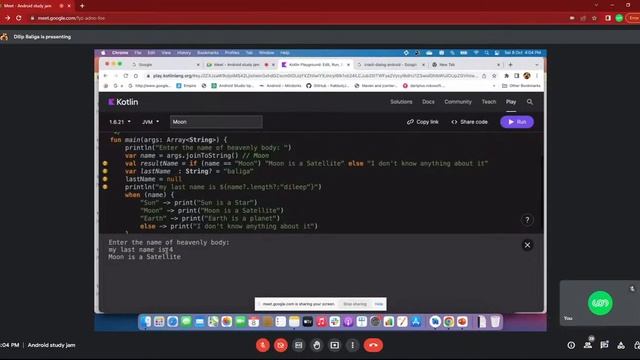Open Music from the Dock
This screenshot has width=640, height=360.
321,322
